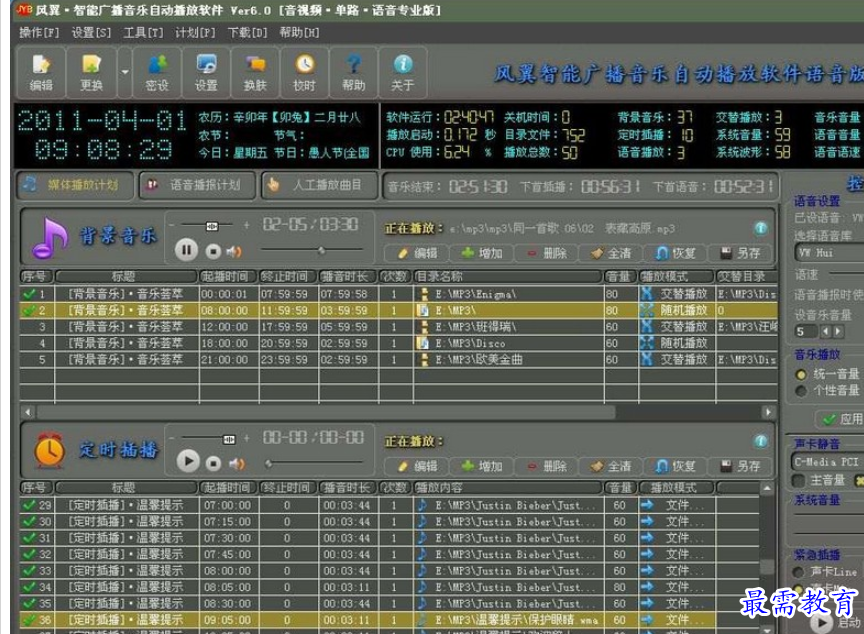Select the E:\MP3\Disco directory cell
The width and height of the screenshot is (864, 634).
click(509, 343)
